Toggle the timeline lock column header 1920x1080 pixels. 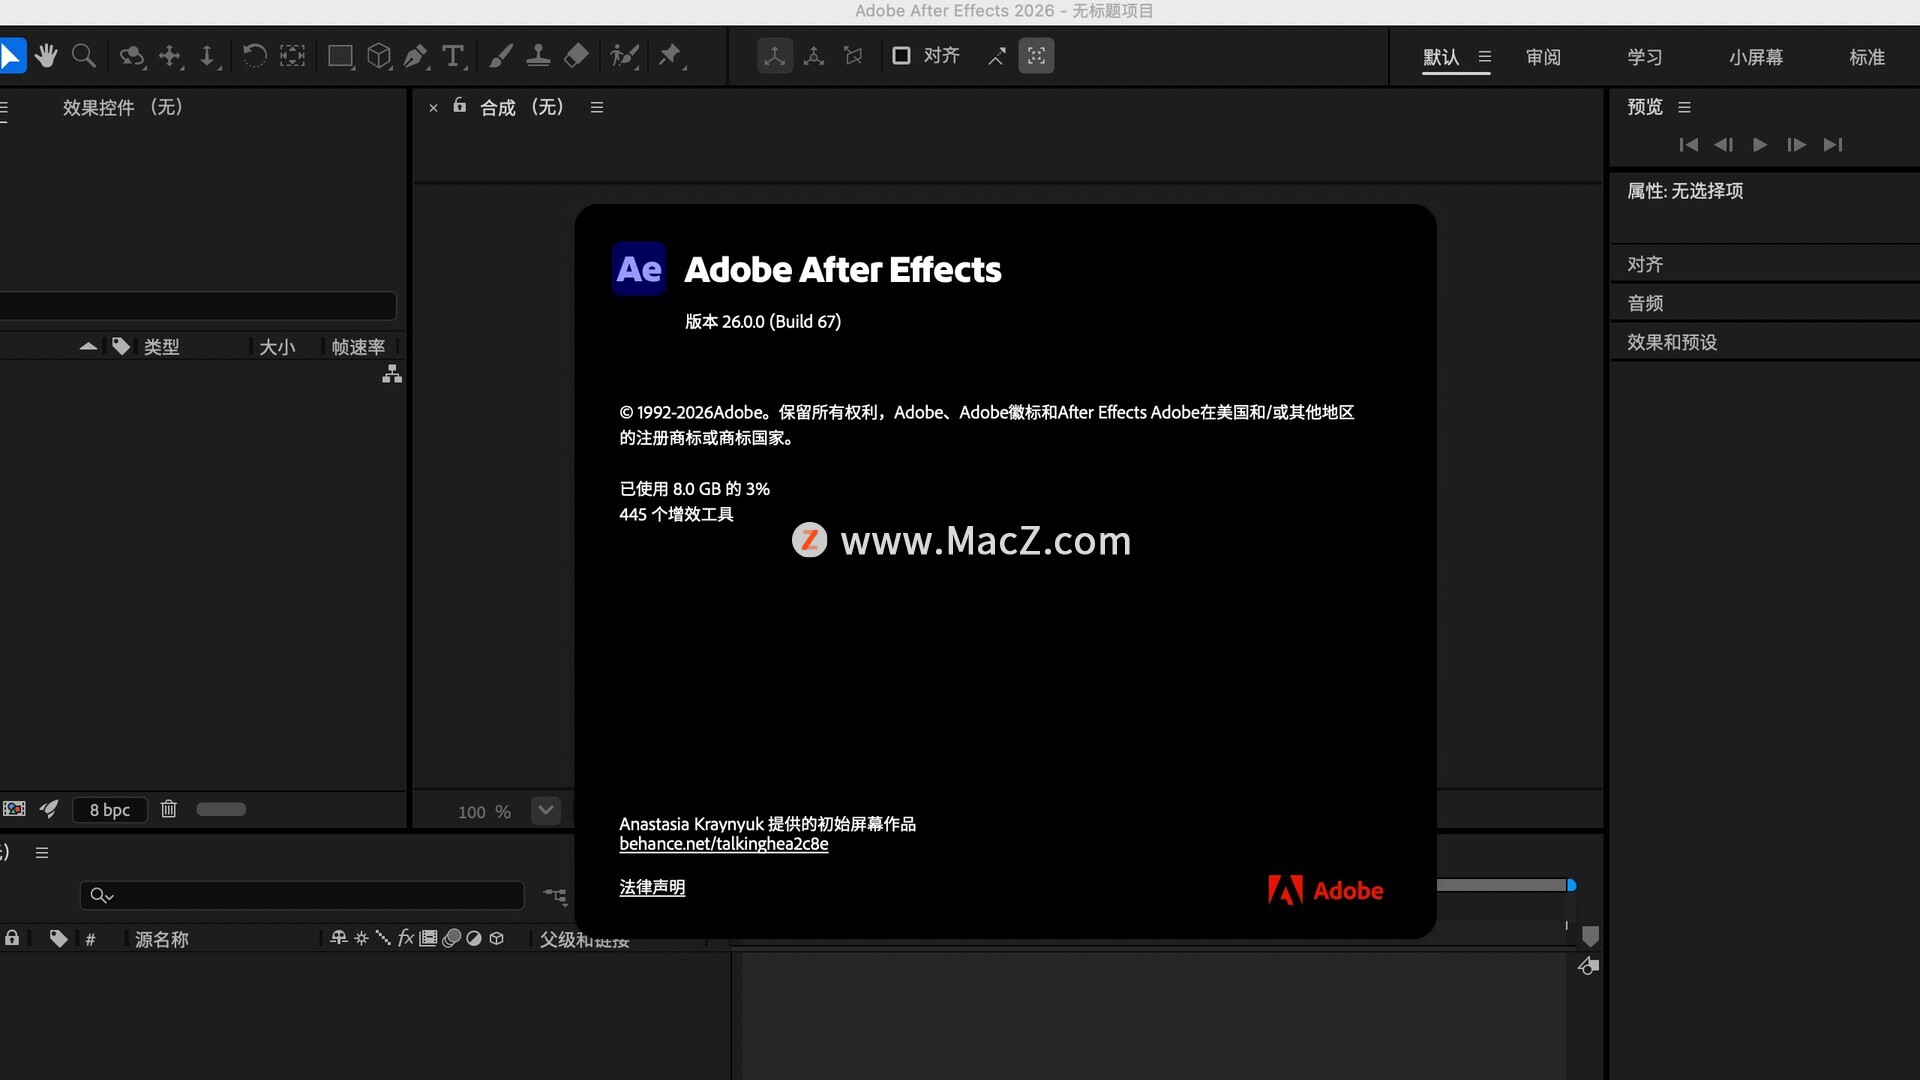[x=12, y=938]
